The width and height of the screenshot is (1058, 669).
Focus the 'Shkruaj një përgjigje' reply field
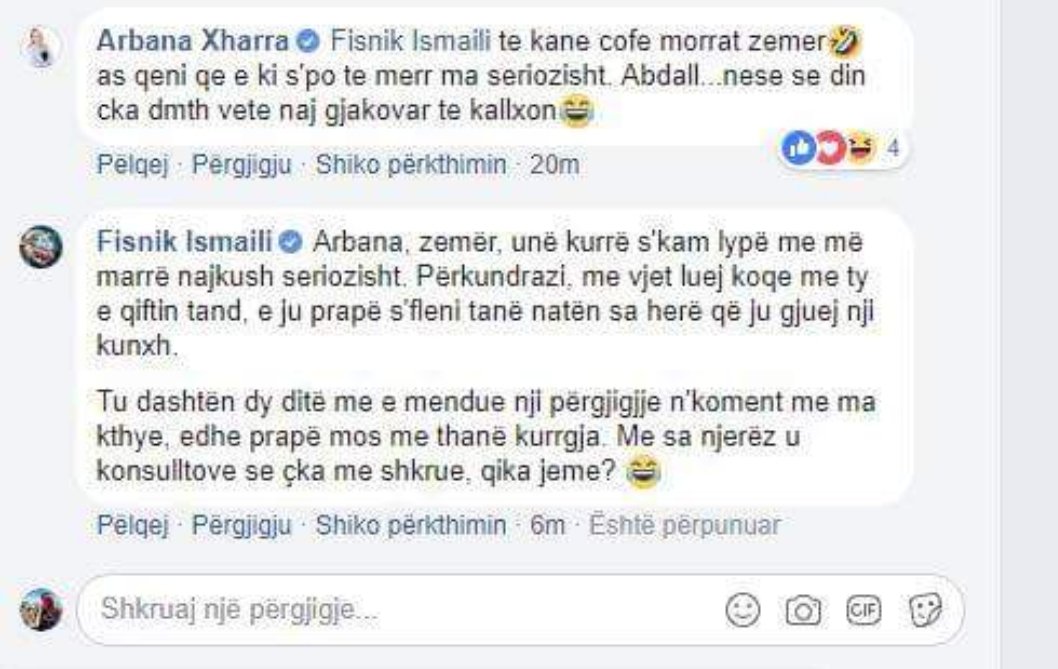(400, 609)
